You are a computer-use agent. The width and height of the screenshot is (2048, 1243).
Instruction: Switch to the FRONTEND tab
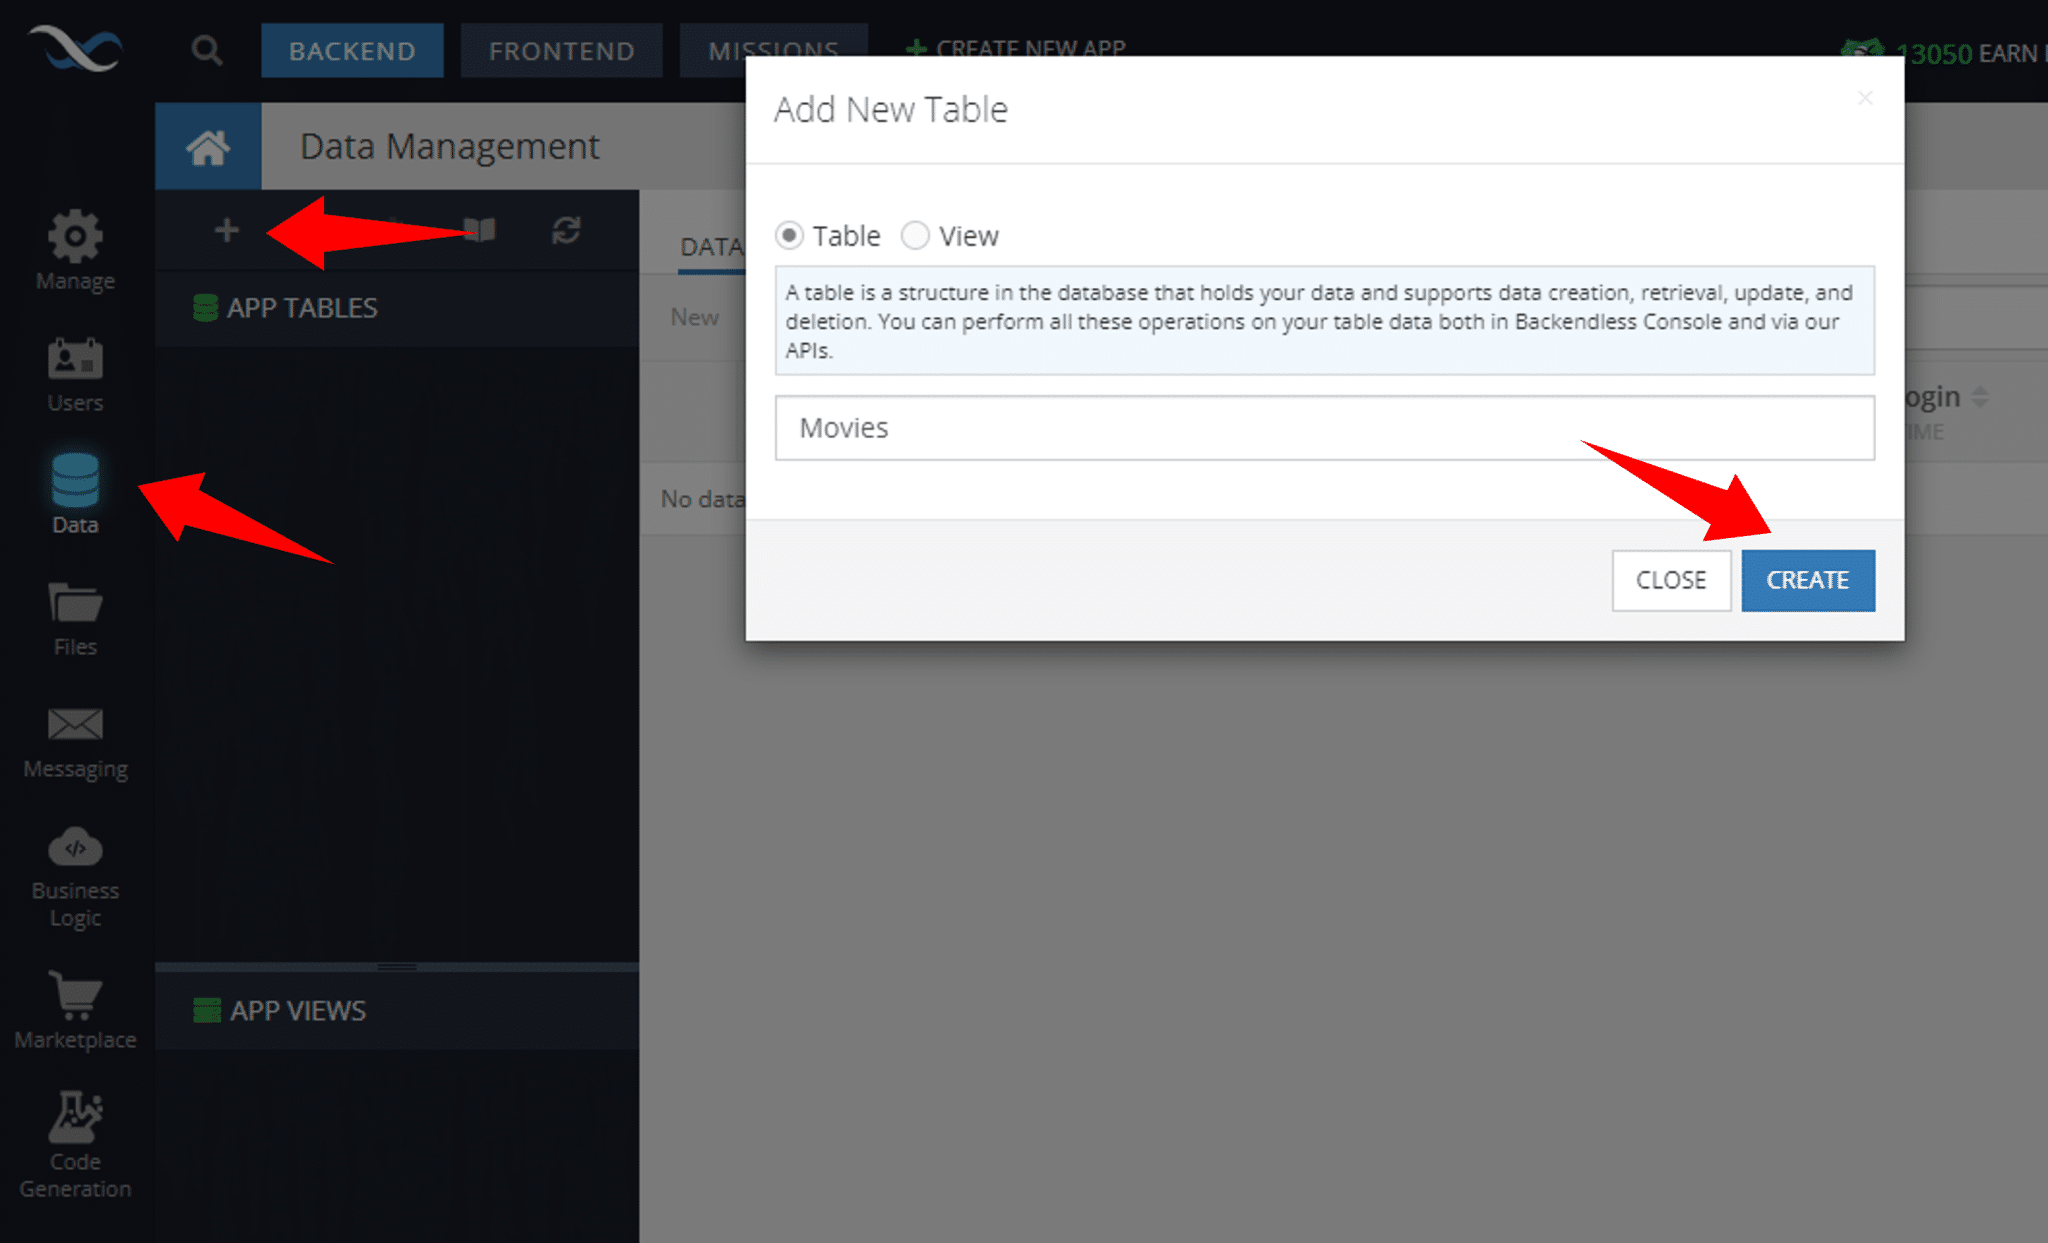click(x=561, y=51)
